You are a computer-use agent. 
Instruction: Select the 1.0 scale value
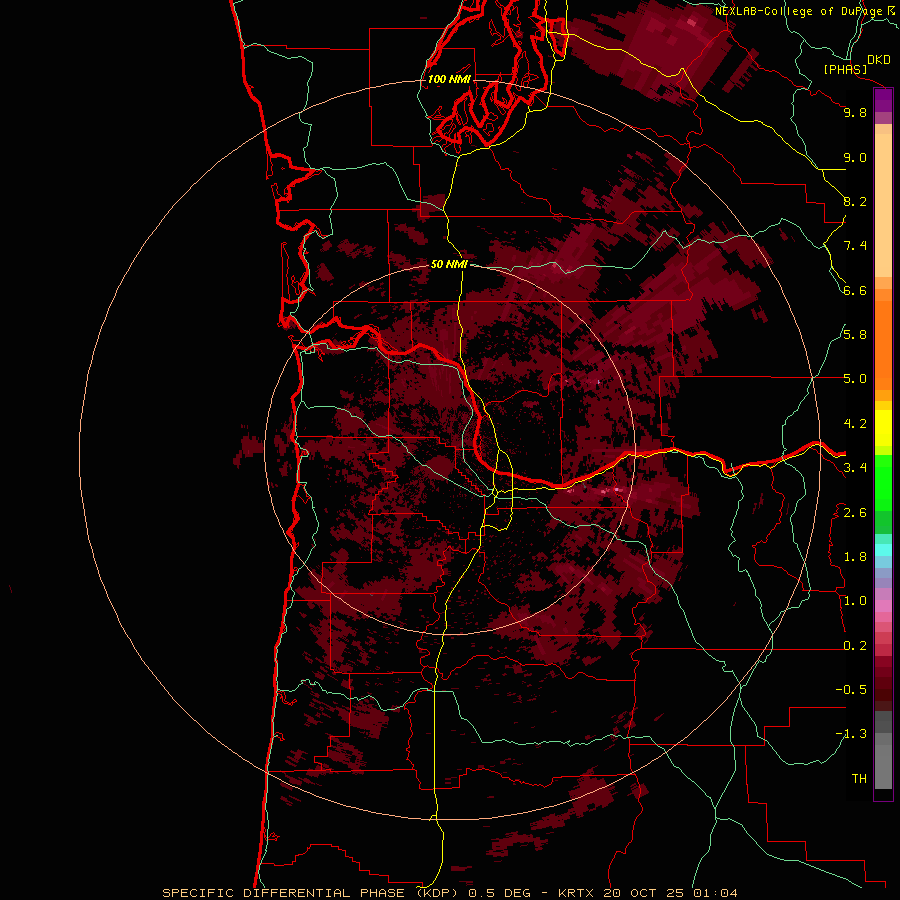tap(855, 601)
